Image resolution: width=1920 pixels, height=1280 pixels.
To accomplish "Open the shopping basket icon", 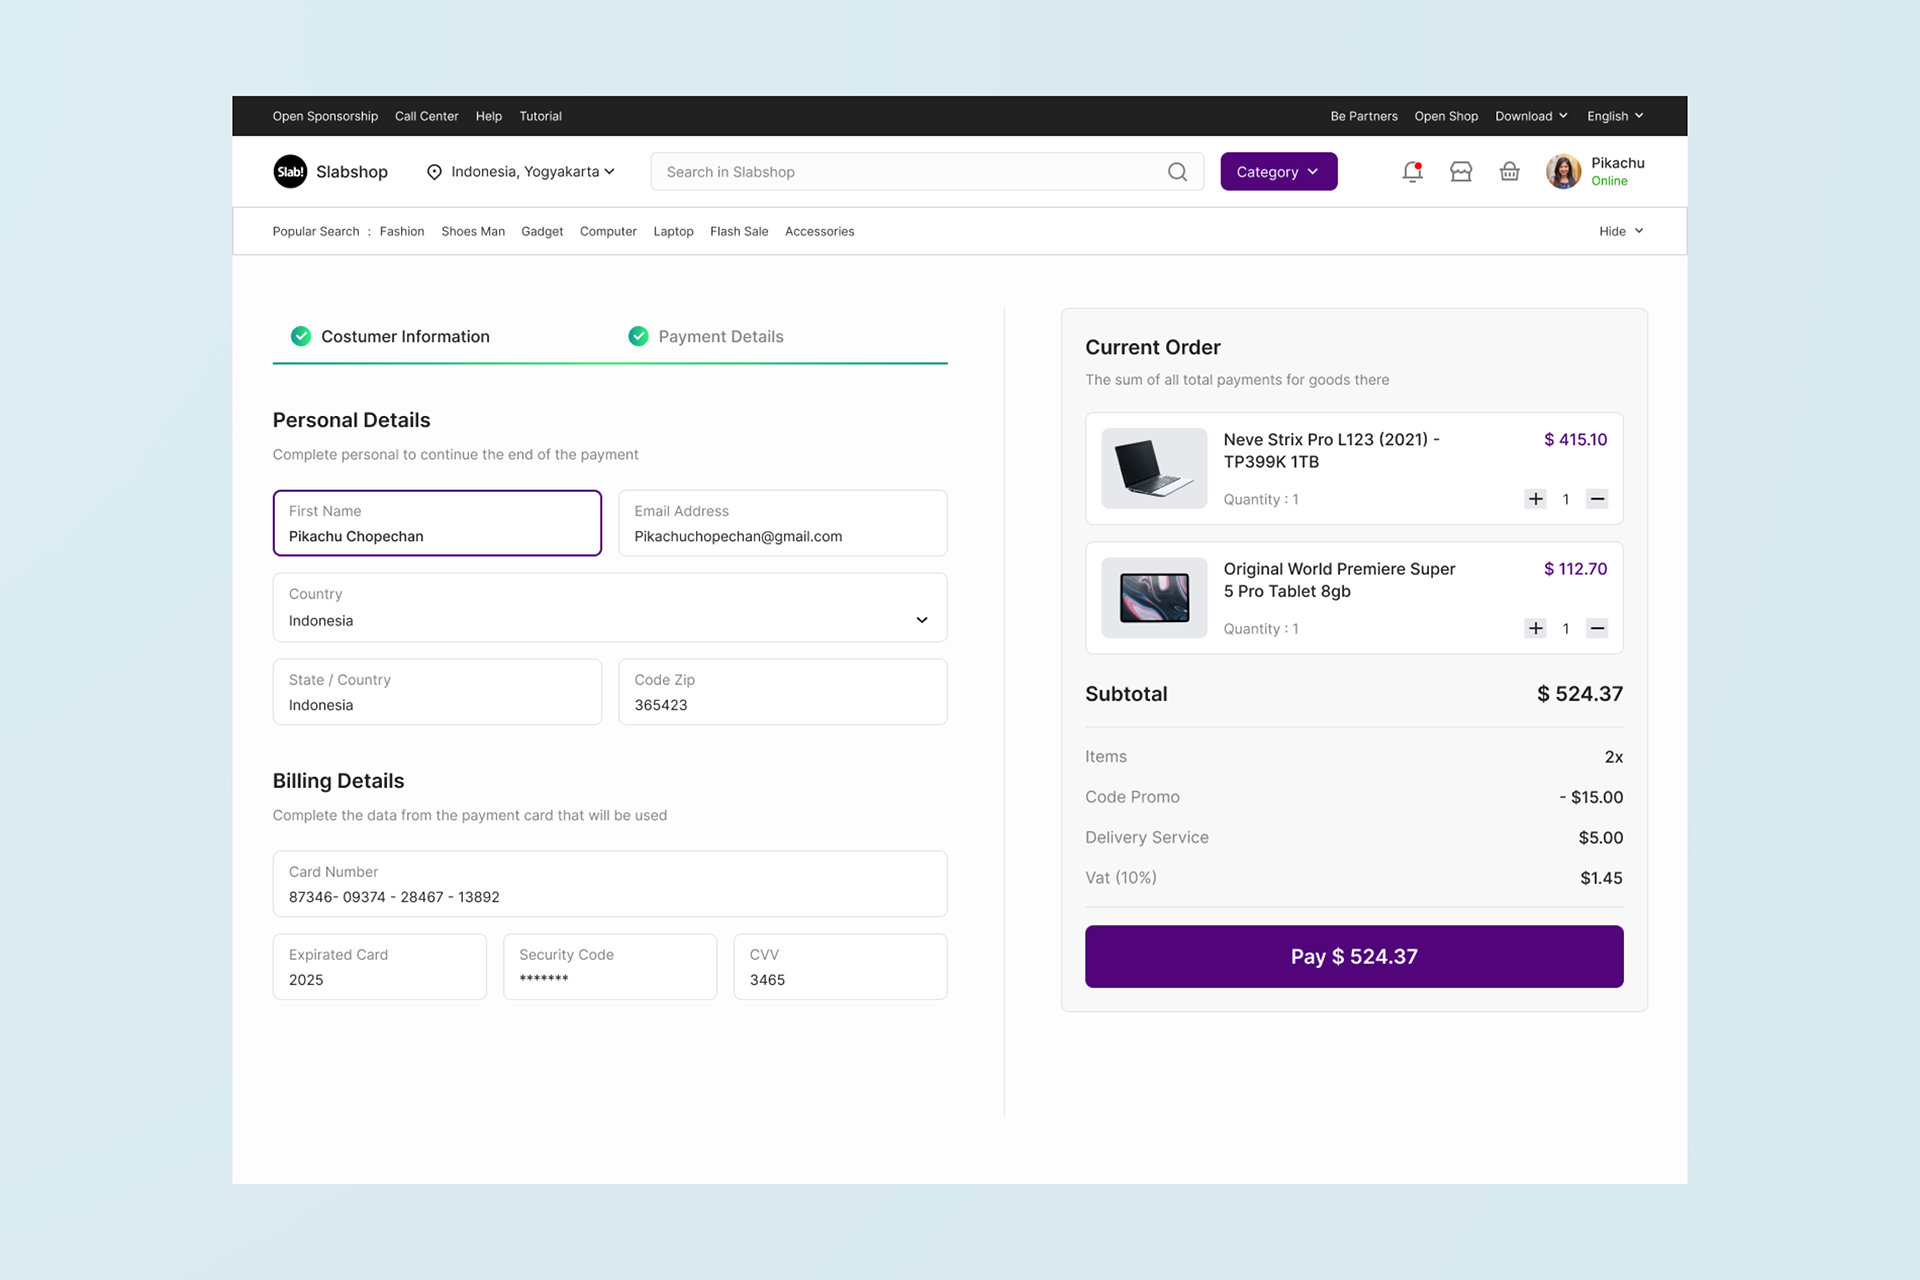I will pyautogui.click(x=1509, y=172).
